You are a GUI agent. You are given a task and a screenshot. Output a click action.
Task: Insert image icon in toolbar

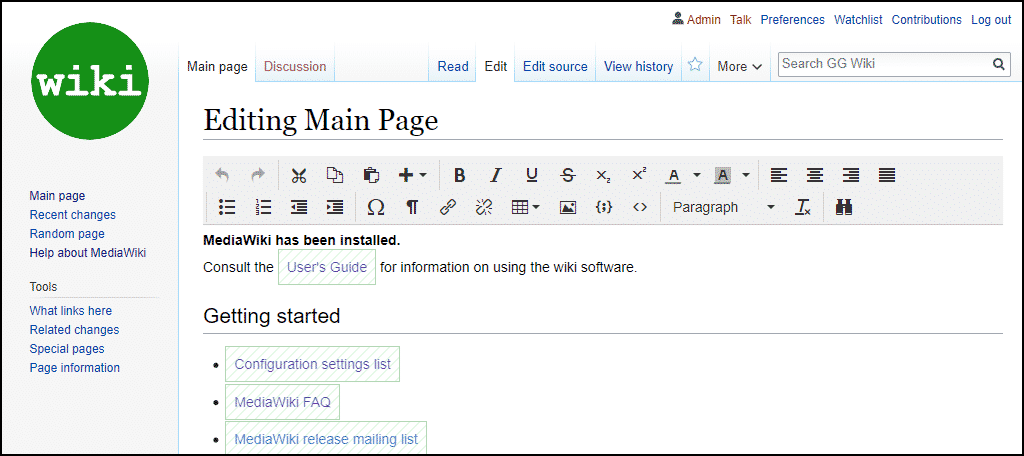568,207
